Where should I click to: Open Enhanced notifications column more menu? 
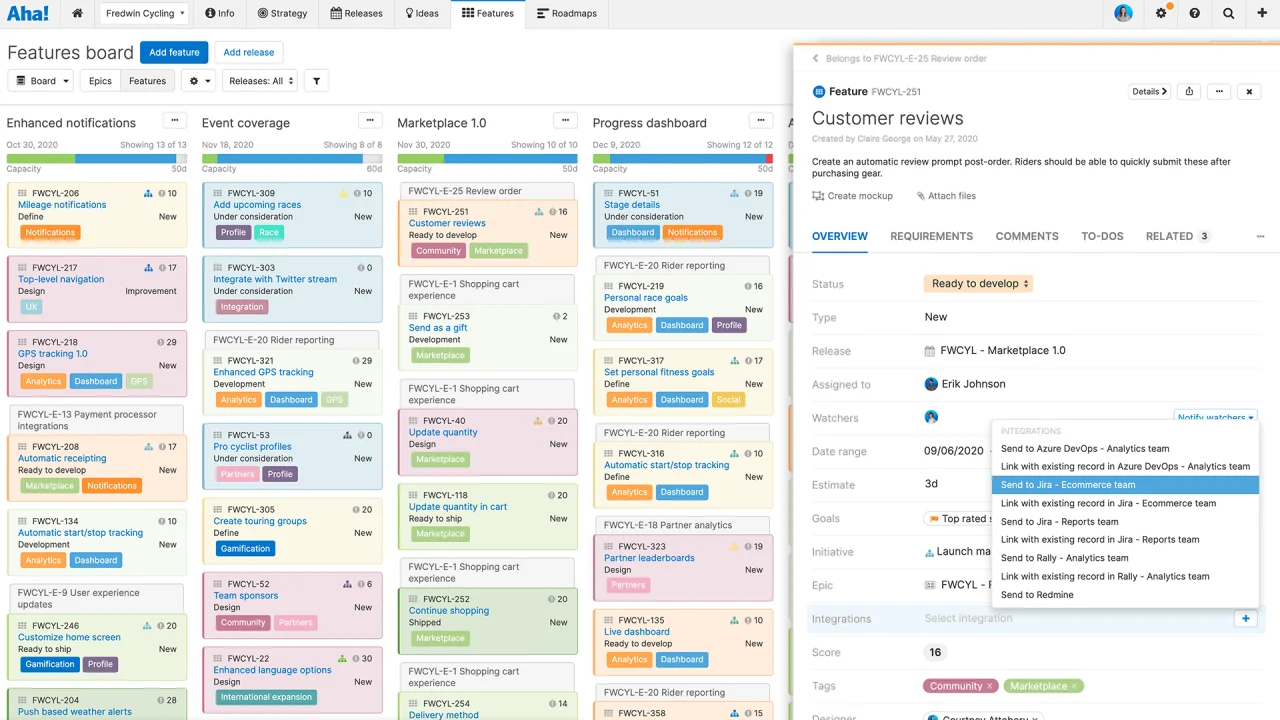point(175,121)
